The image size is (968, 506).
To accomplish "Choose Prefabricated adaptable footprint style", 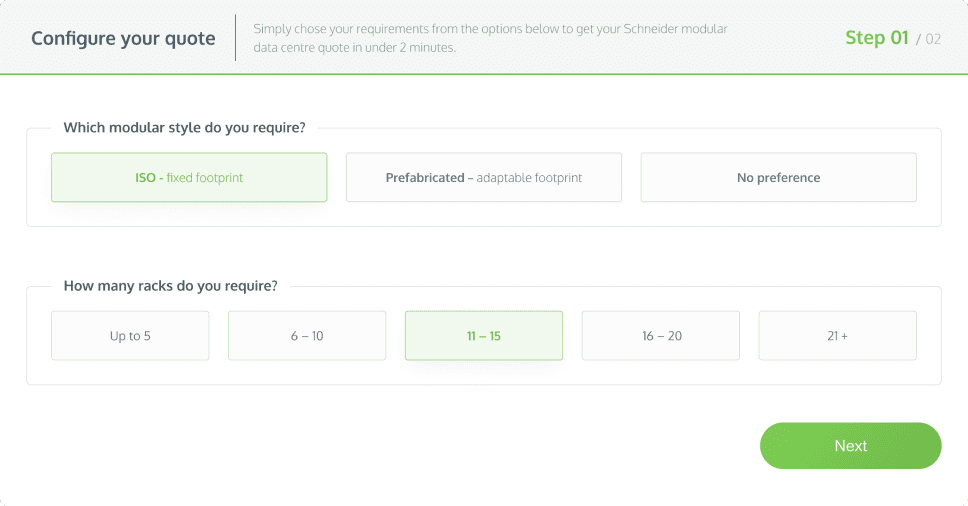I will click(483, 177).
